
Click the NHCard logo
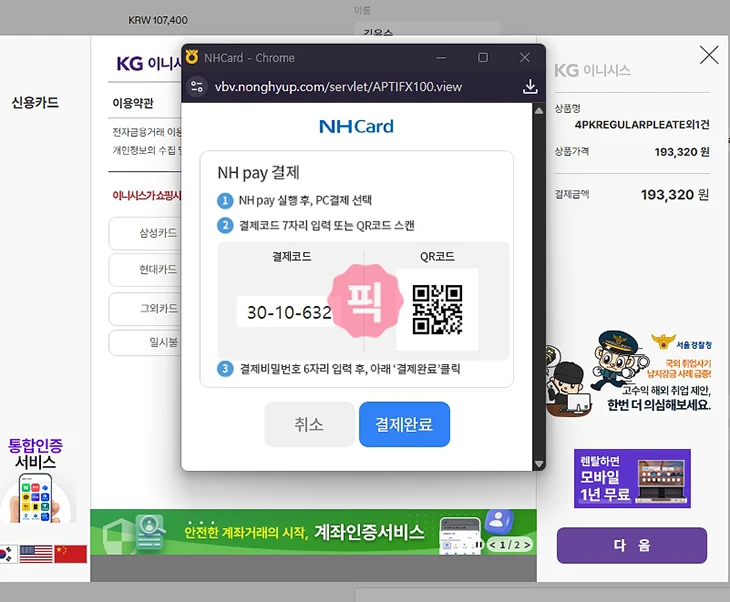356,126
